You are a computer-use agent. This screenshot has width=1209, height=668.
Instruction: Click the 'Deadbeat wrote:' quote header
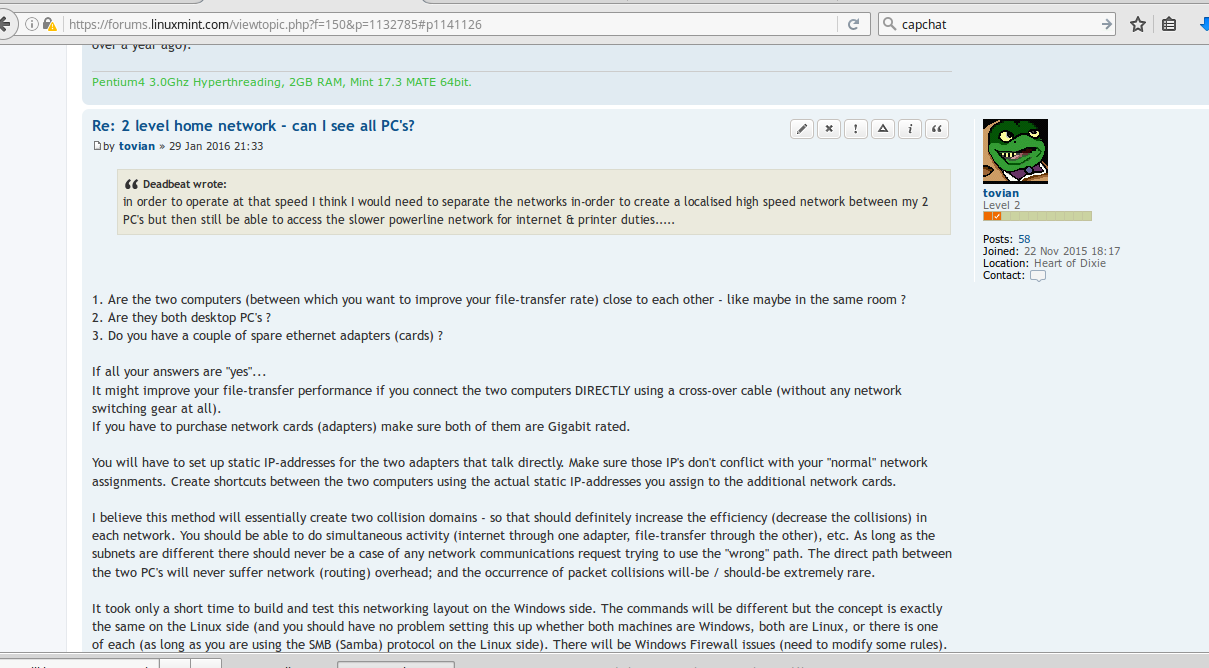point(184,184)
